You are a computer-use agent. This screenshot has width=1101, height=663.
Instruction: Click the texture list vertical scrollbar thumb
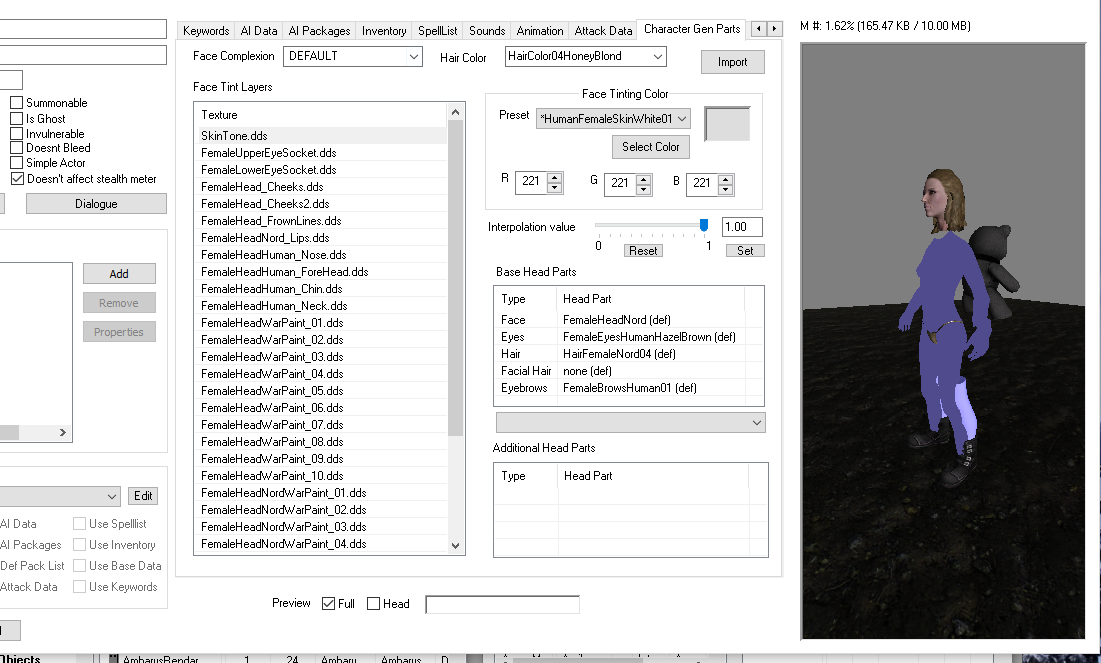pyautogui.click(x=455, y=279)
